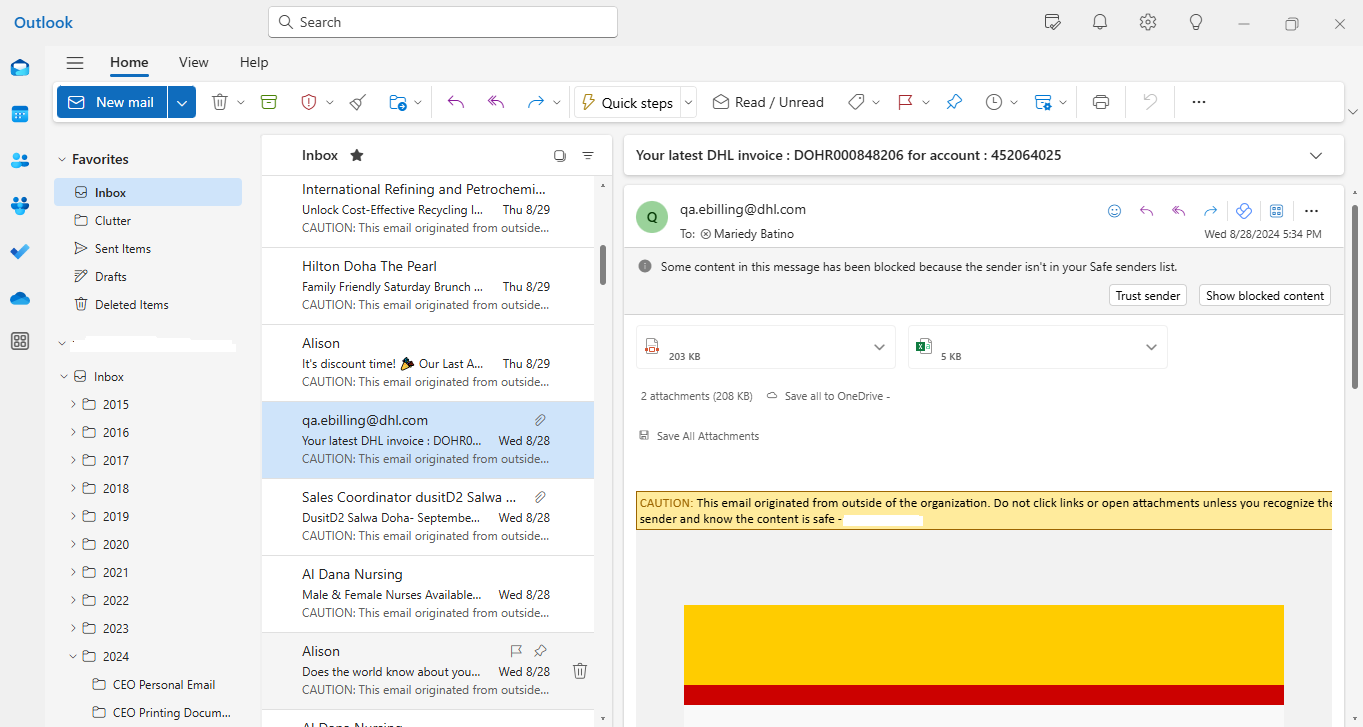Screen dimensions: 1363x727
Task: Open the Hilton Doha The Pearl email
Action: (x=428, y=286)
